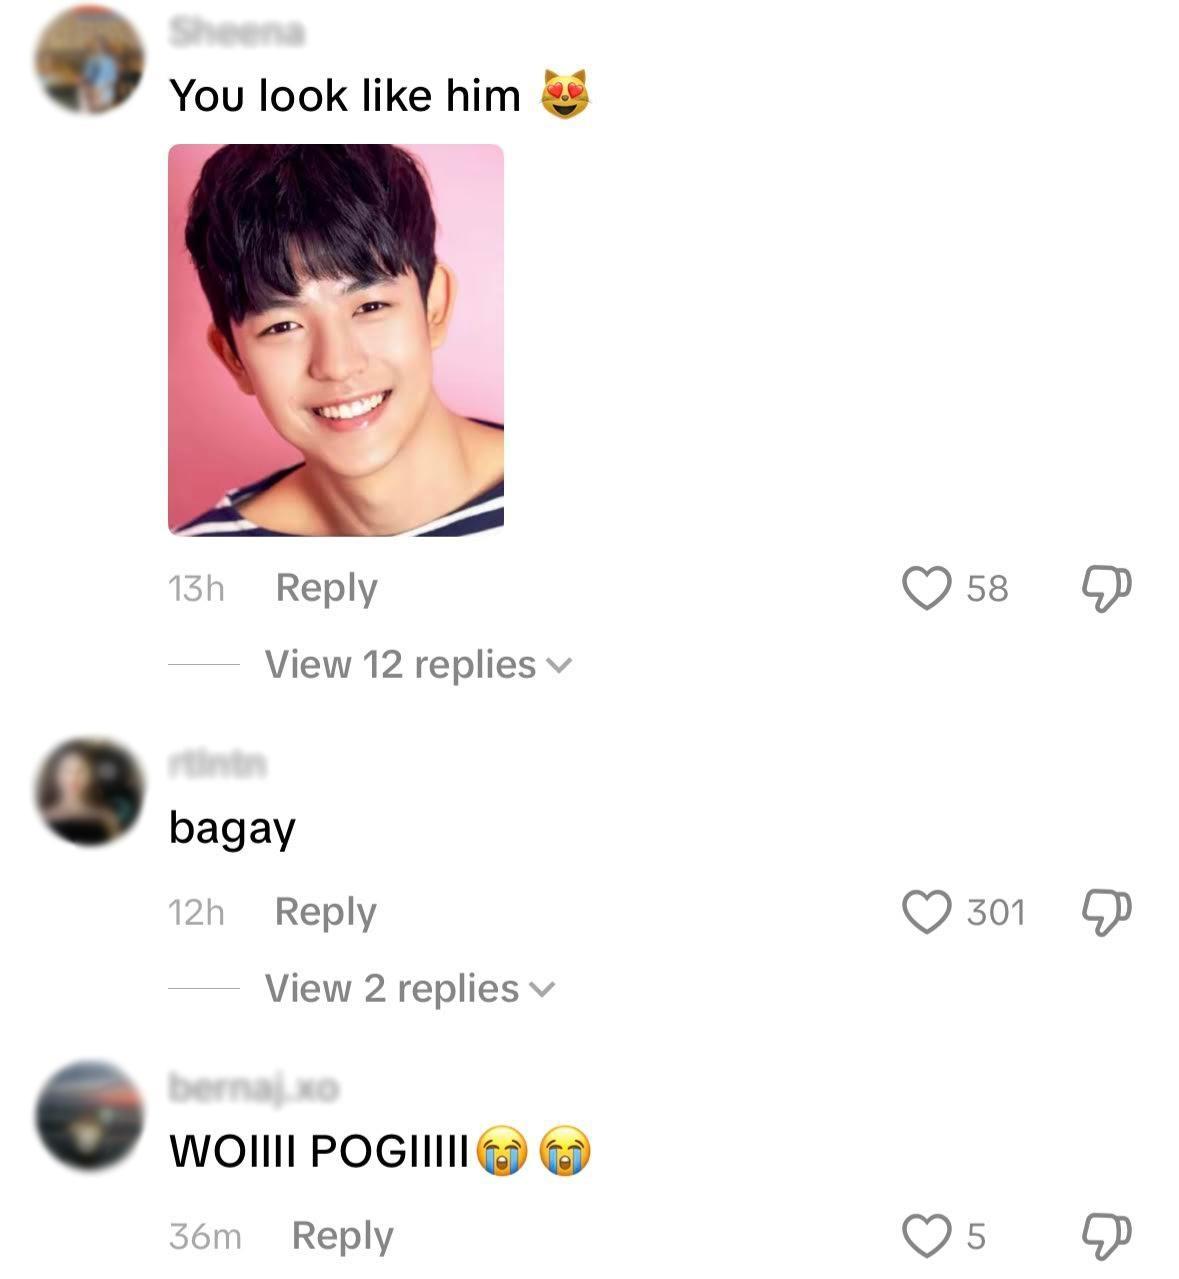Click chevron next to View 12 replies
This screenshot has width=1179, height=1279.
click(559, 666)
